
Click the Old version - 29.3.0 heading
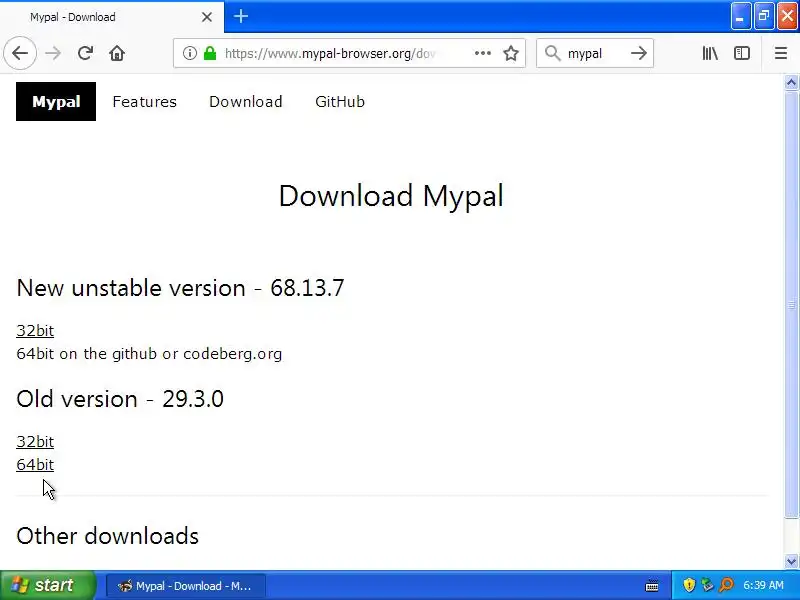click(120, 399)
